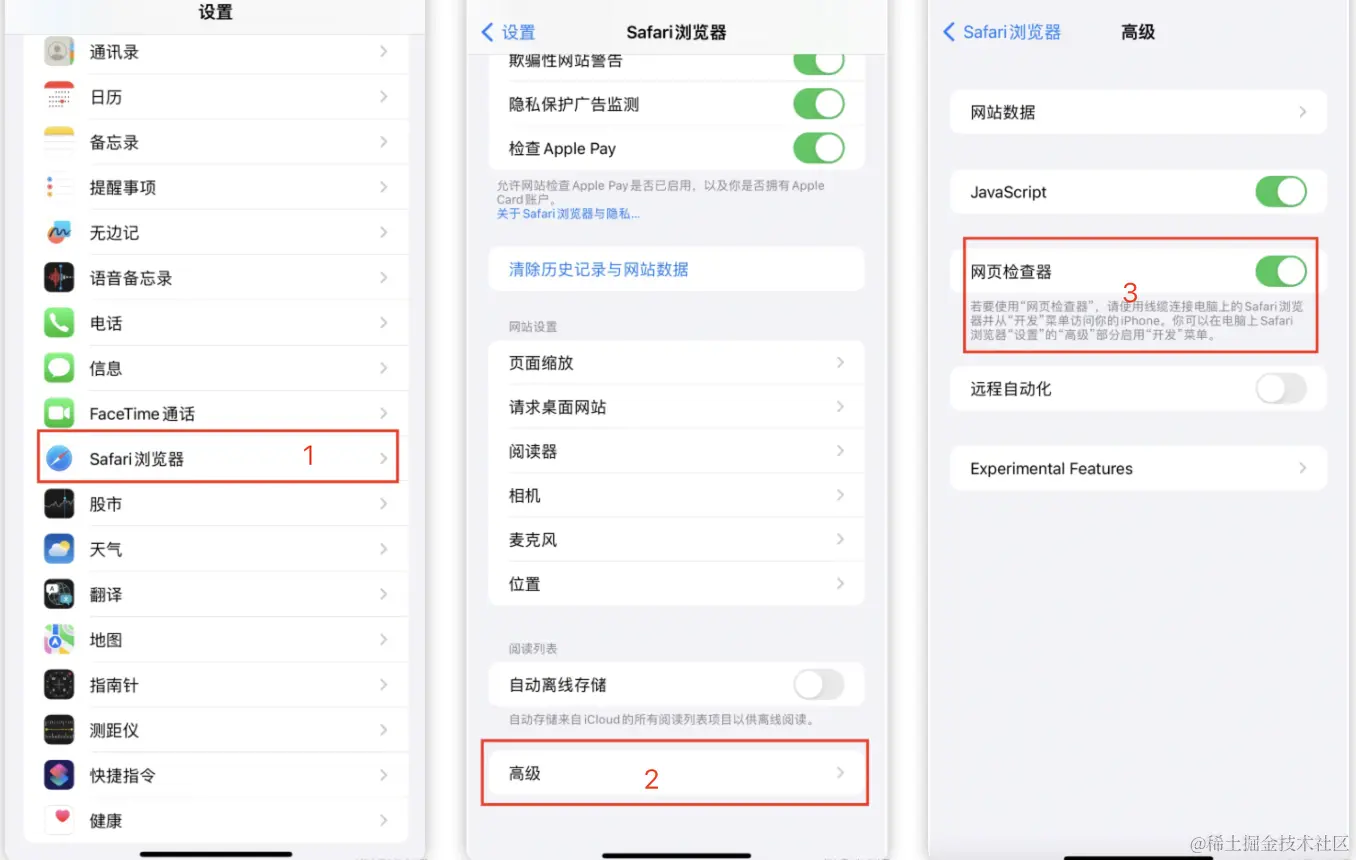Select 快捷指令 label in Settings list
Screen dimensions: 1356x860
click(123, 775)
